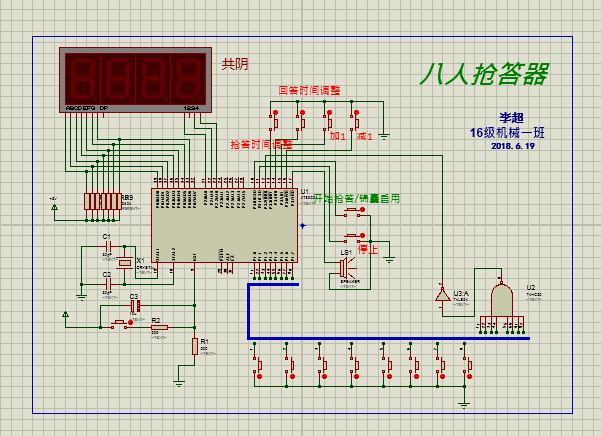Screen dimensions: 601x436
Task: Click the rightmost player button on bus
Action: click(467, 367)
